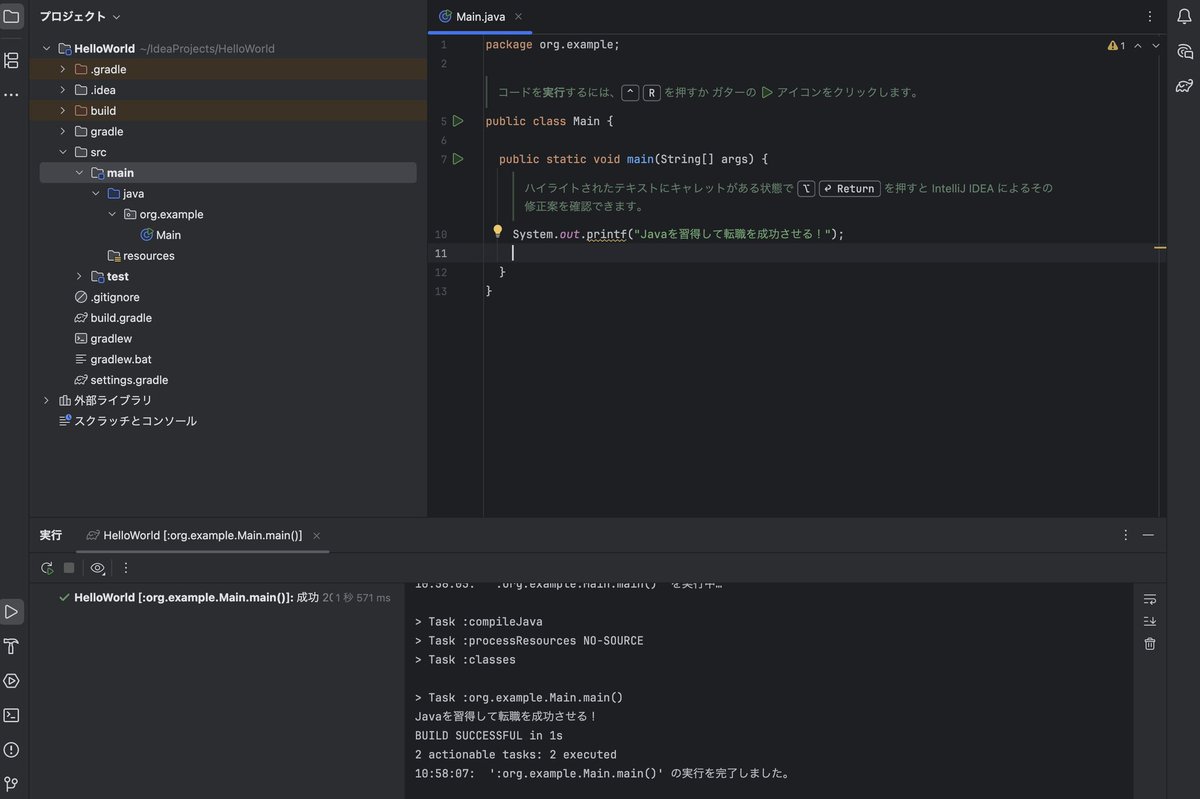Viewport: 1200px width, 799px height.
Task: Open the Terminal tool window icon
Action: point(12,715)
